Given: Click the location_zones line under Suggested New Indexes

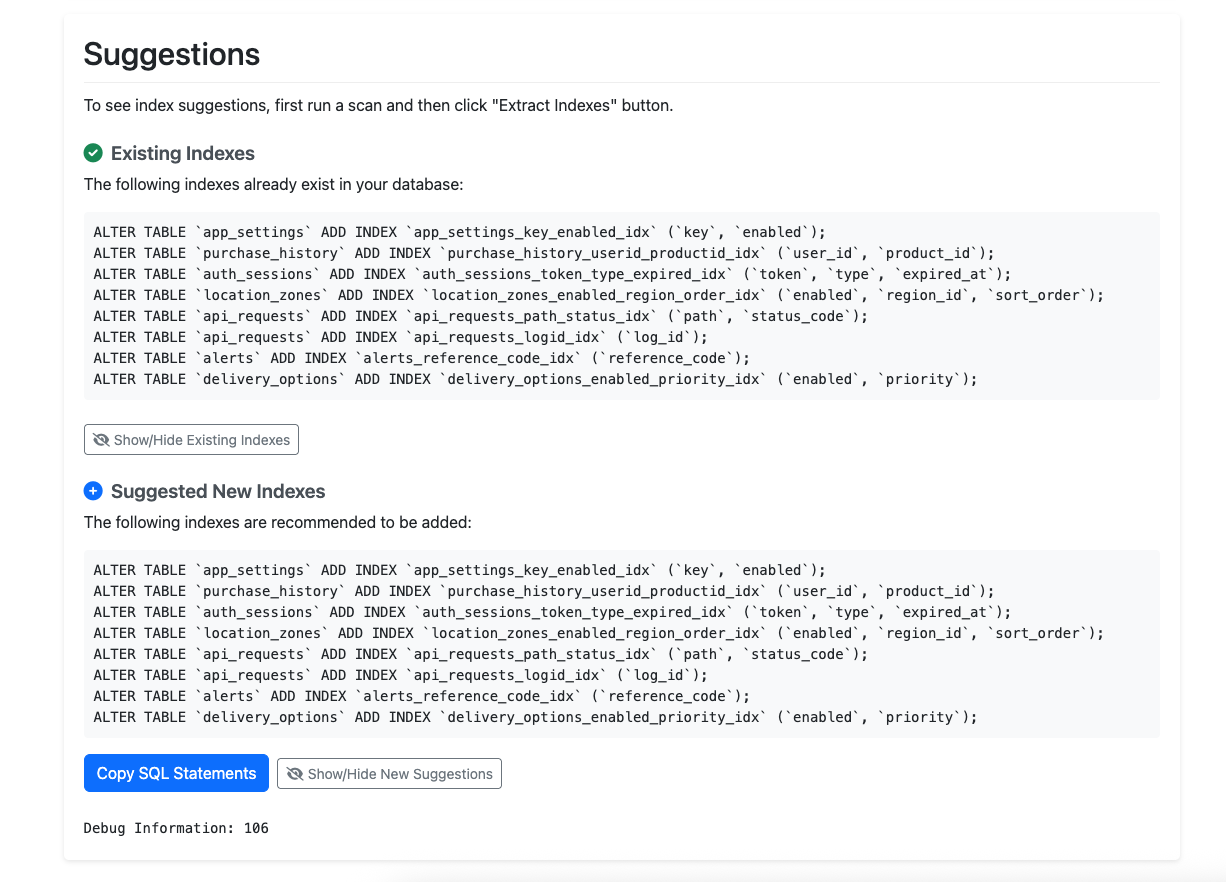Looking at the screenshot, I should pyautogui.click(x=598, y=633).
